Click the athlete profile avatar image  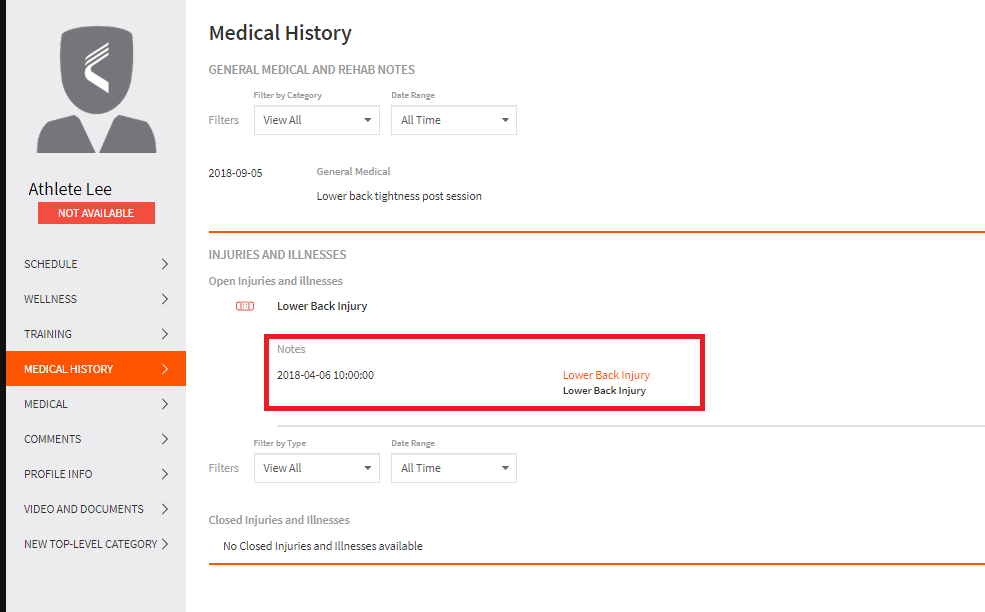coord(96,89)
